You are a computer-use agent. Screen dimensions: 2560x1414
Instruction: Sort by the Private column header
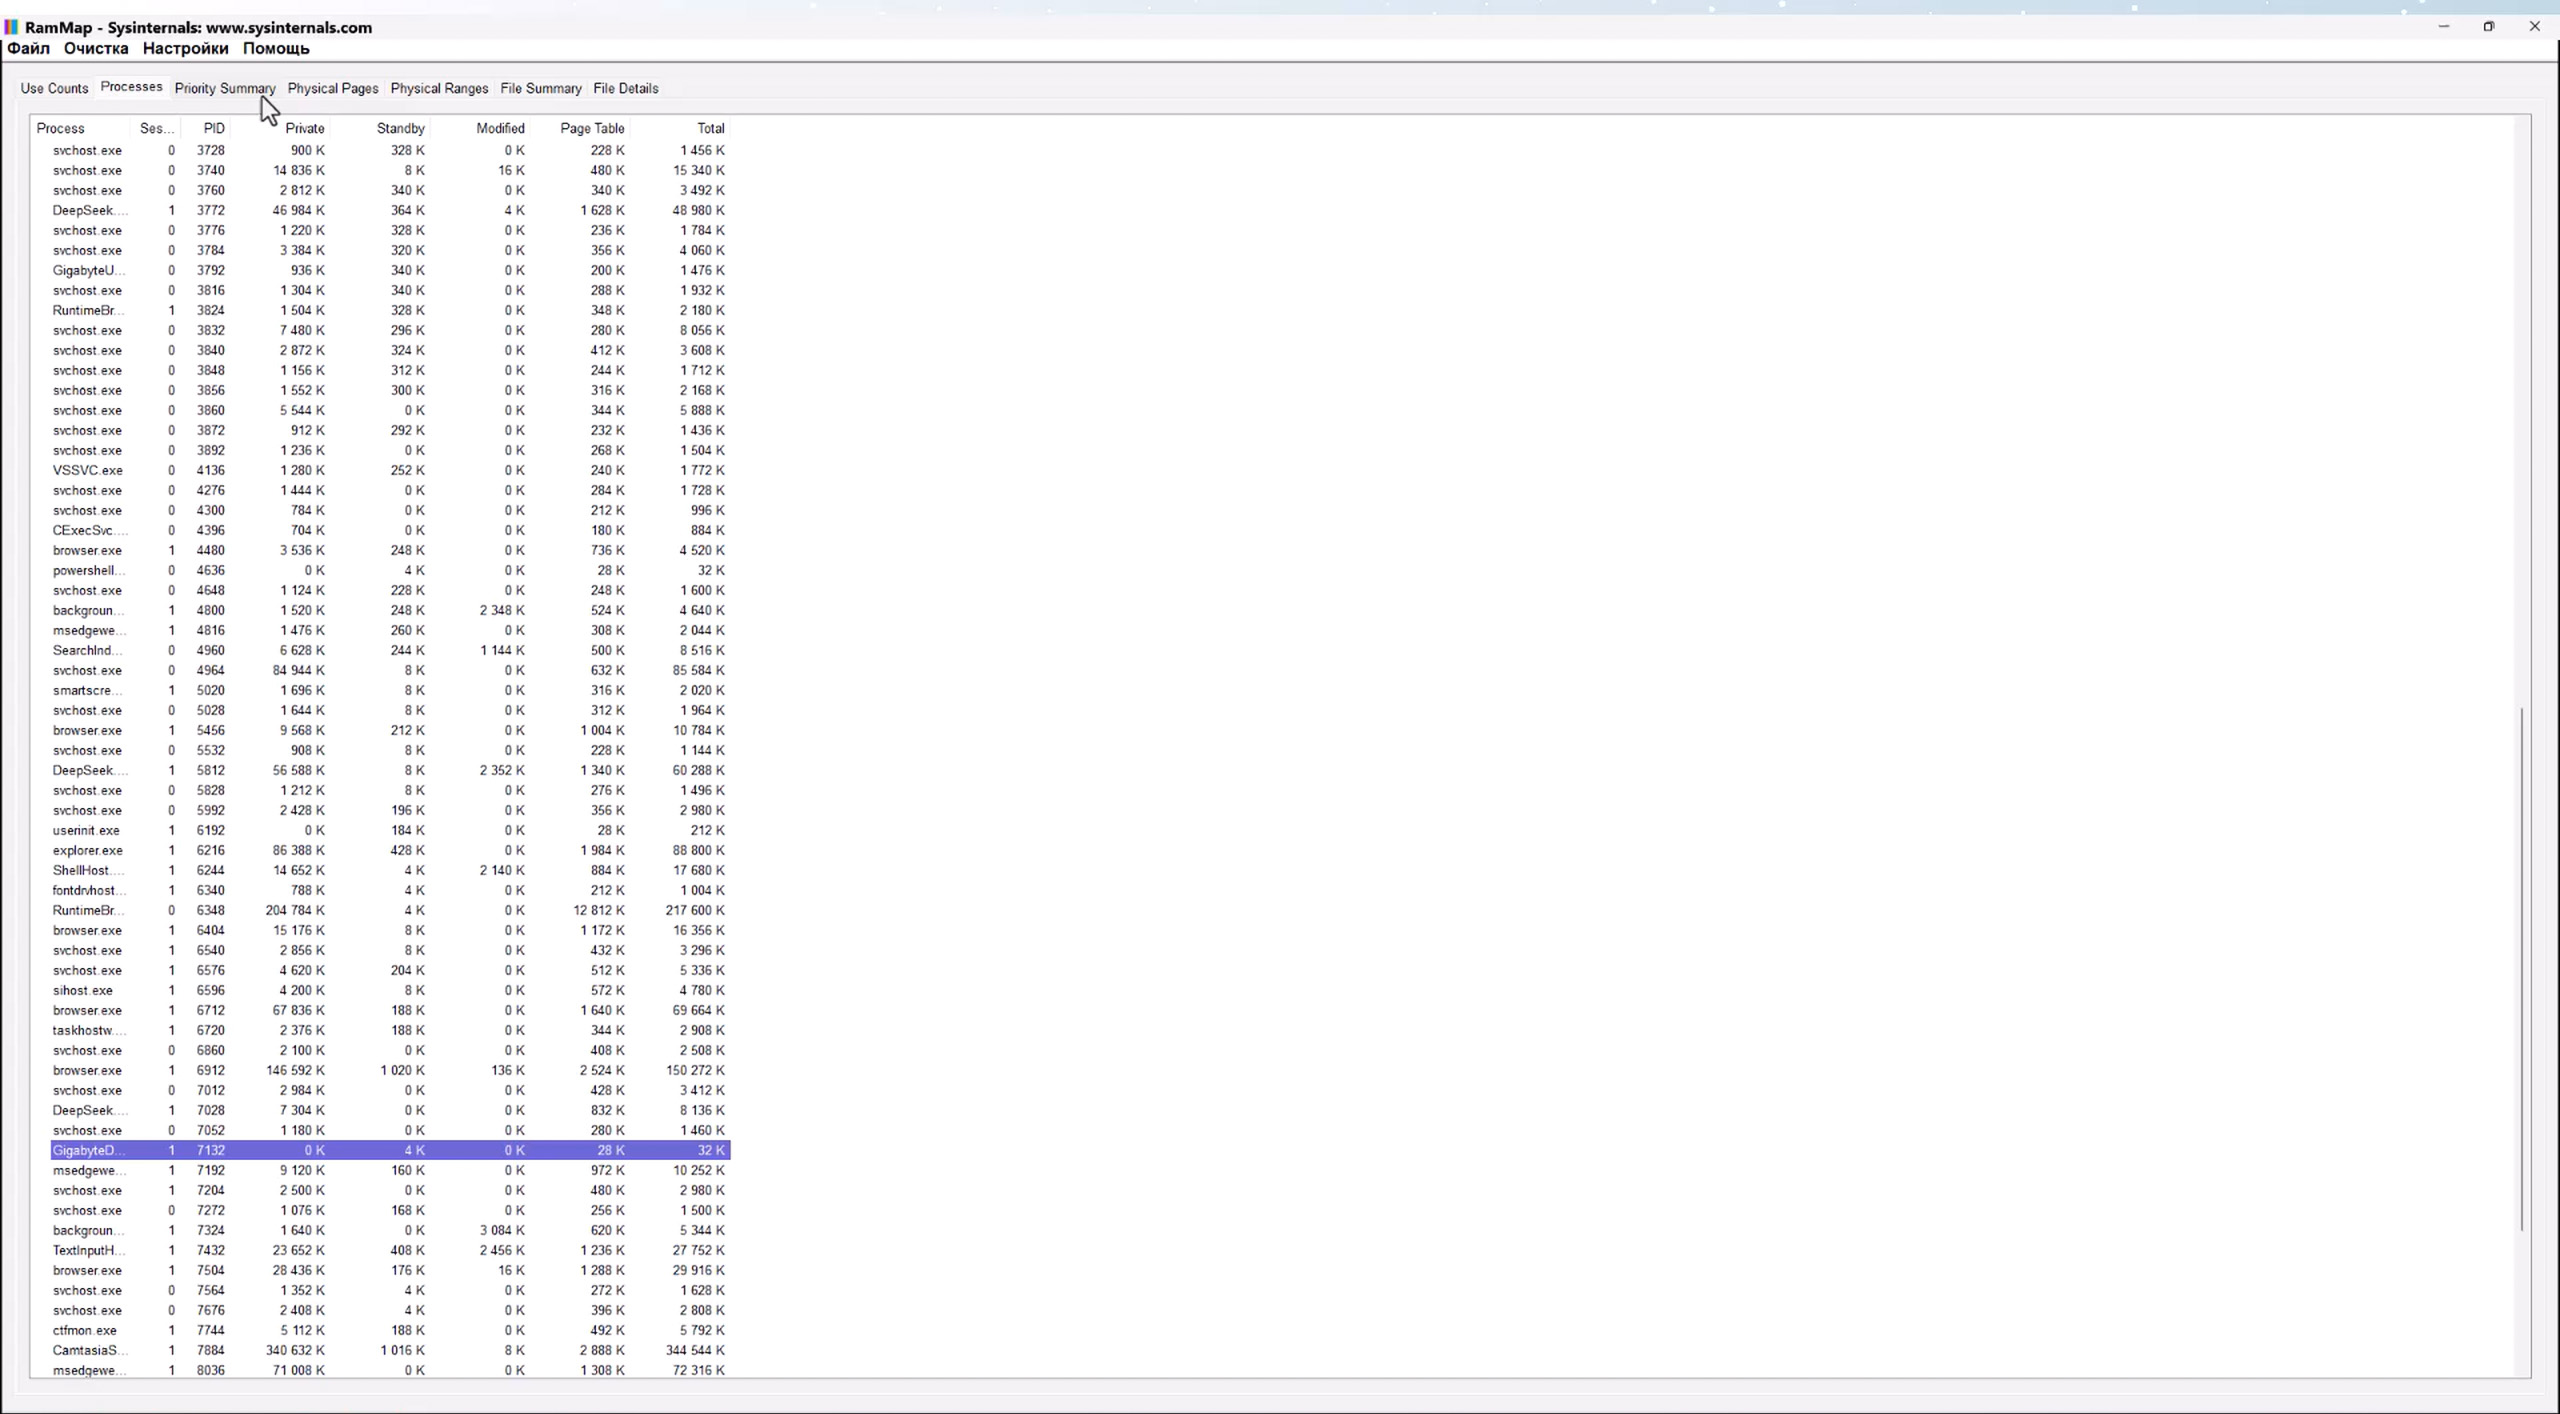[281, 128]
